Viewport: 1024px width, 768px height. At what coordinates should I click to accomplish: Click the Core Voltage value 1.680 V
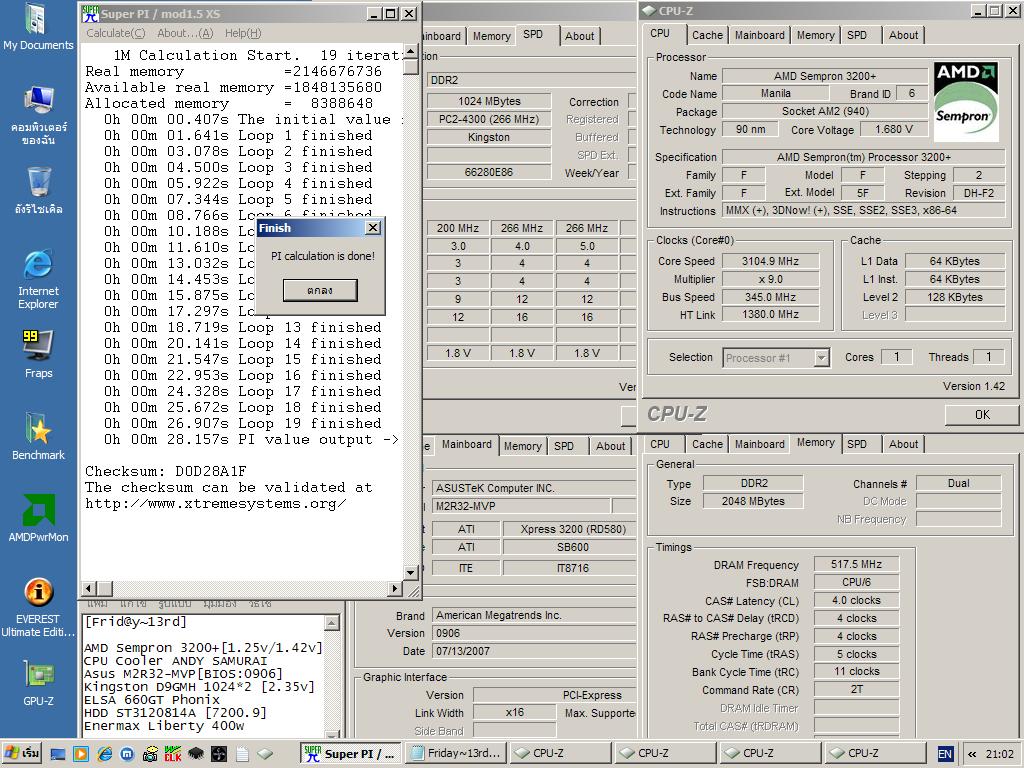click(x=894, y=129)
